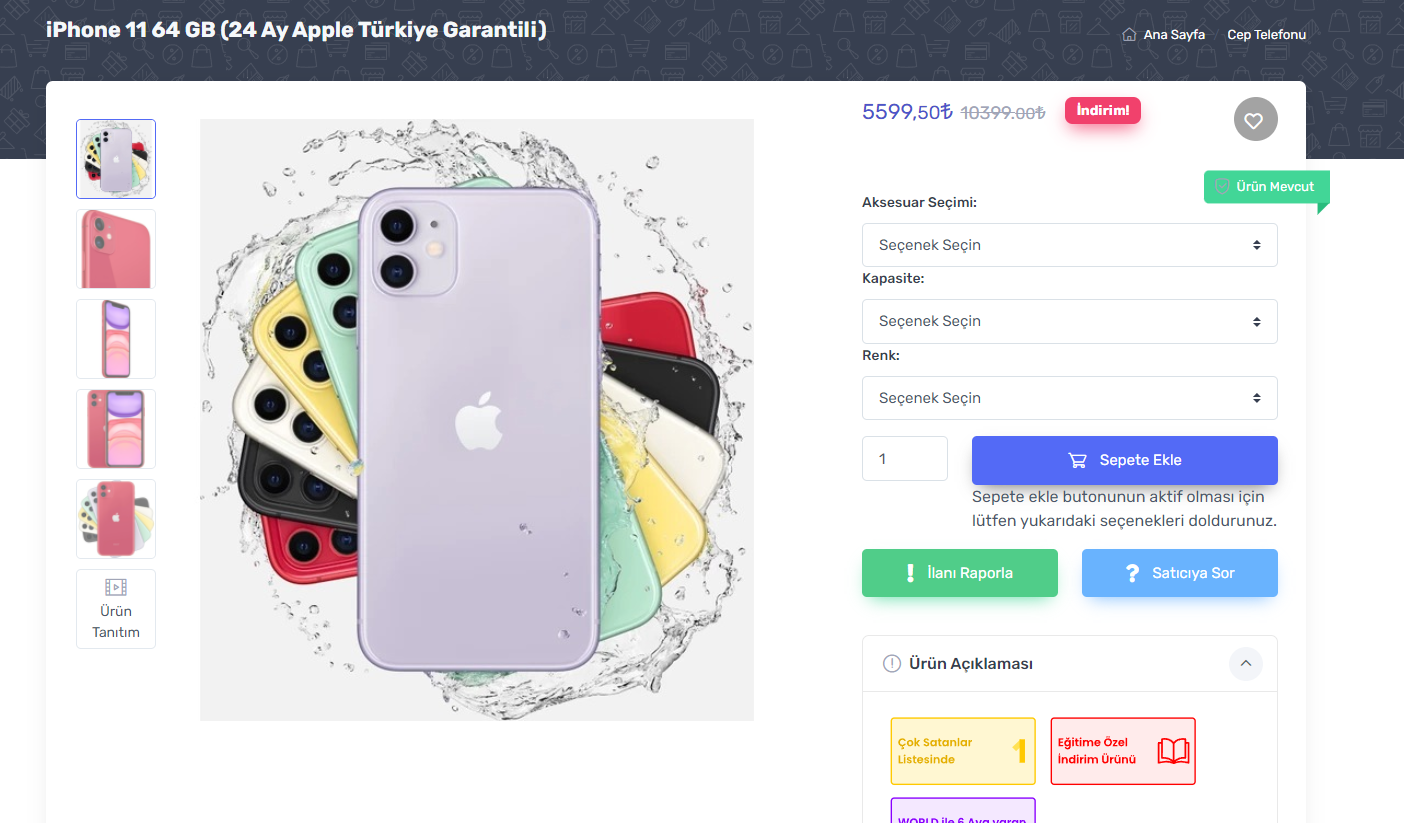Collapse the Ürün Açıklaması section

1245,663
